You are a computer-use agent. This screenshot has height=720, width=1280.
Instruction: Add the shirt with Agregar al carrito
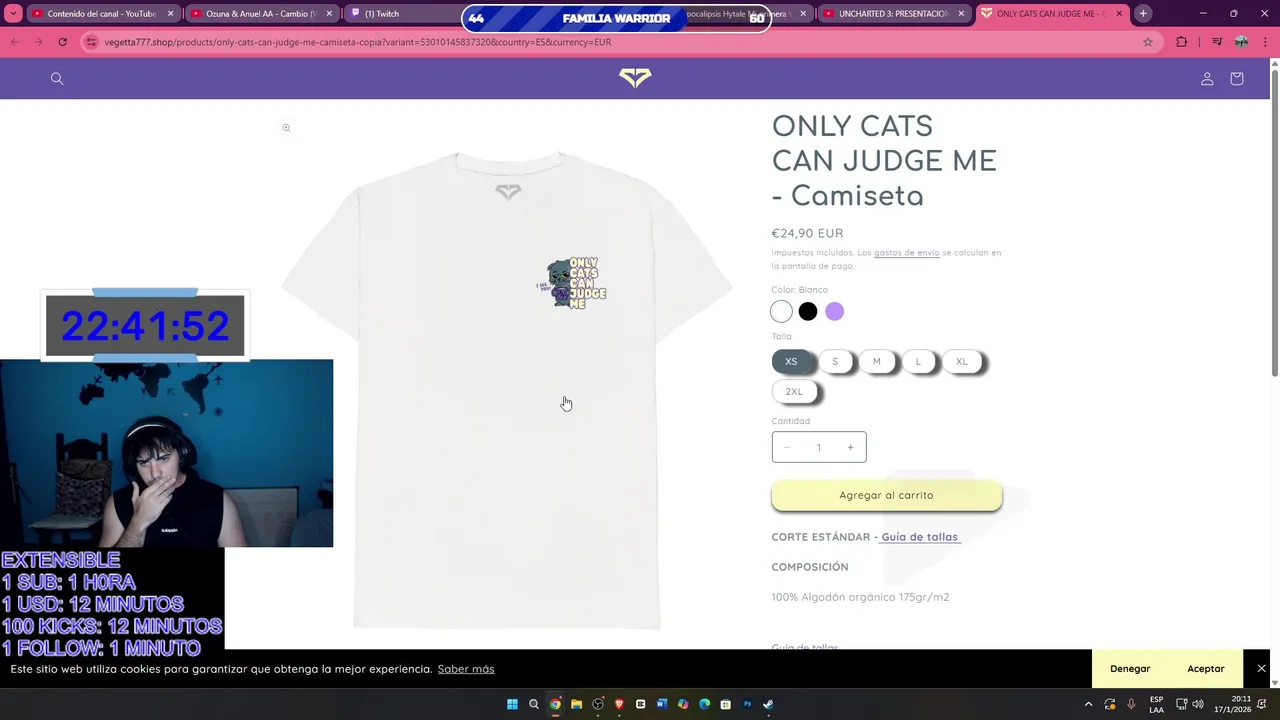886,495
